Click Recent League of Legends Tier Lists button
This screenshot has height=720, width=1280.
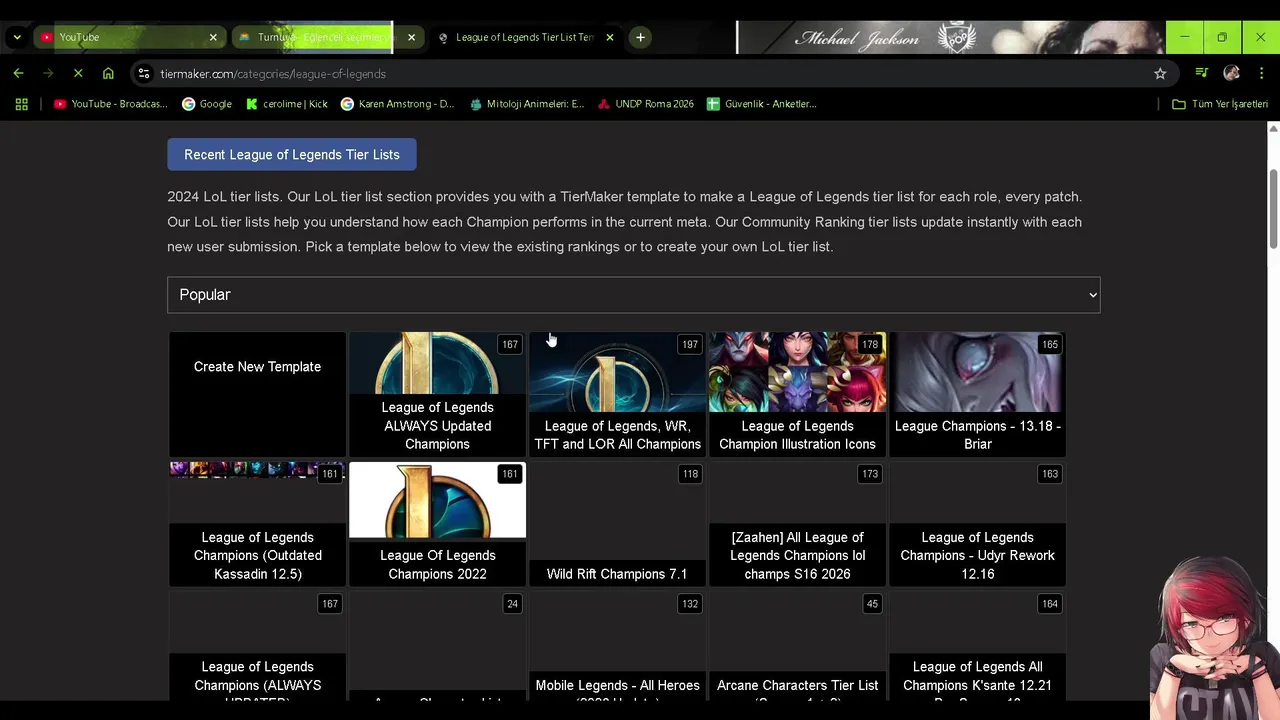coord(292,155)
